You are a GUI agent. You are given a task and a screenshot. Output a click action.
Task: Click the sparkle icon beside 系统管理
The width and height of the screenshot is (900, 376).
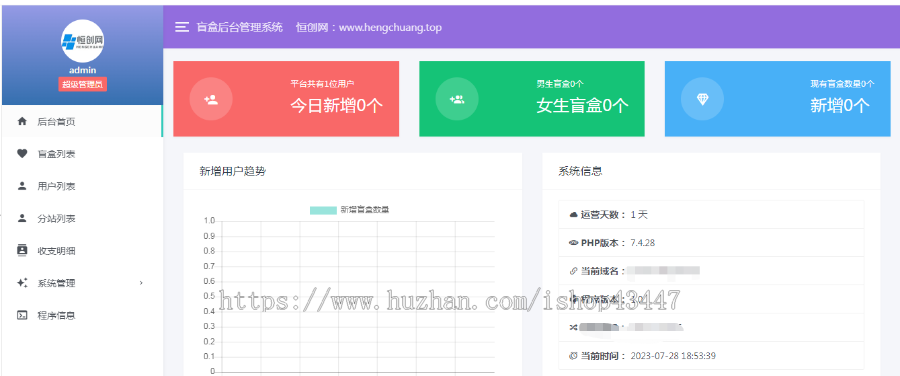click(22, 282)
